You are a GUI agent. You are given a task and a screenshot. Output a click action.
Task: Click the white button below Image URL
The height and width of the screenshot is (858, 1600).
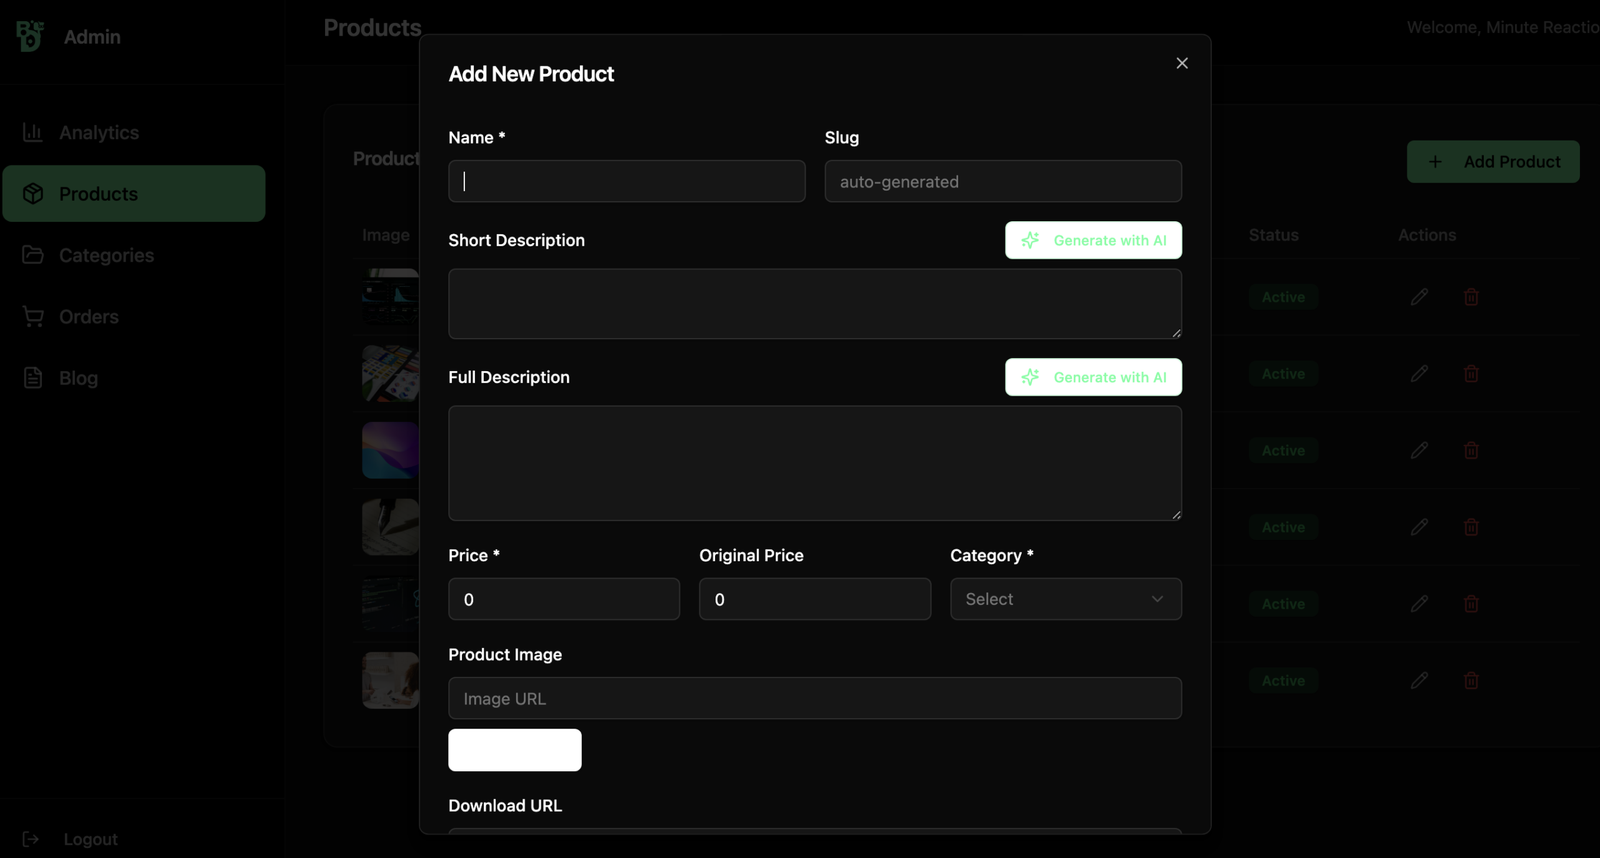tap(514, 750)
